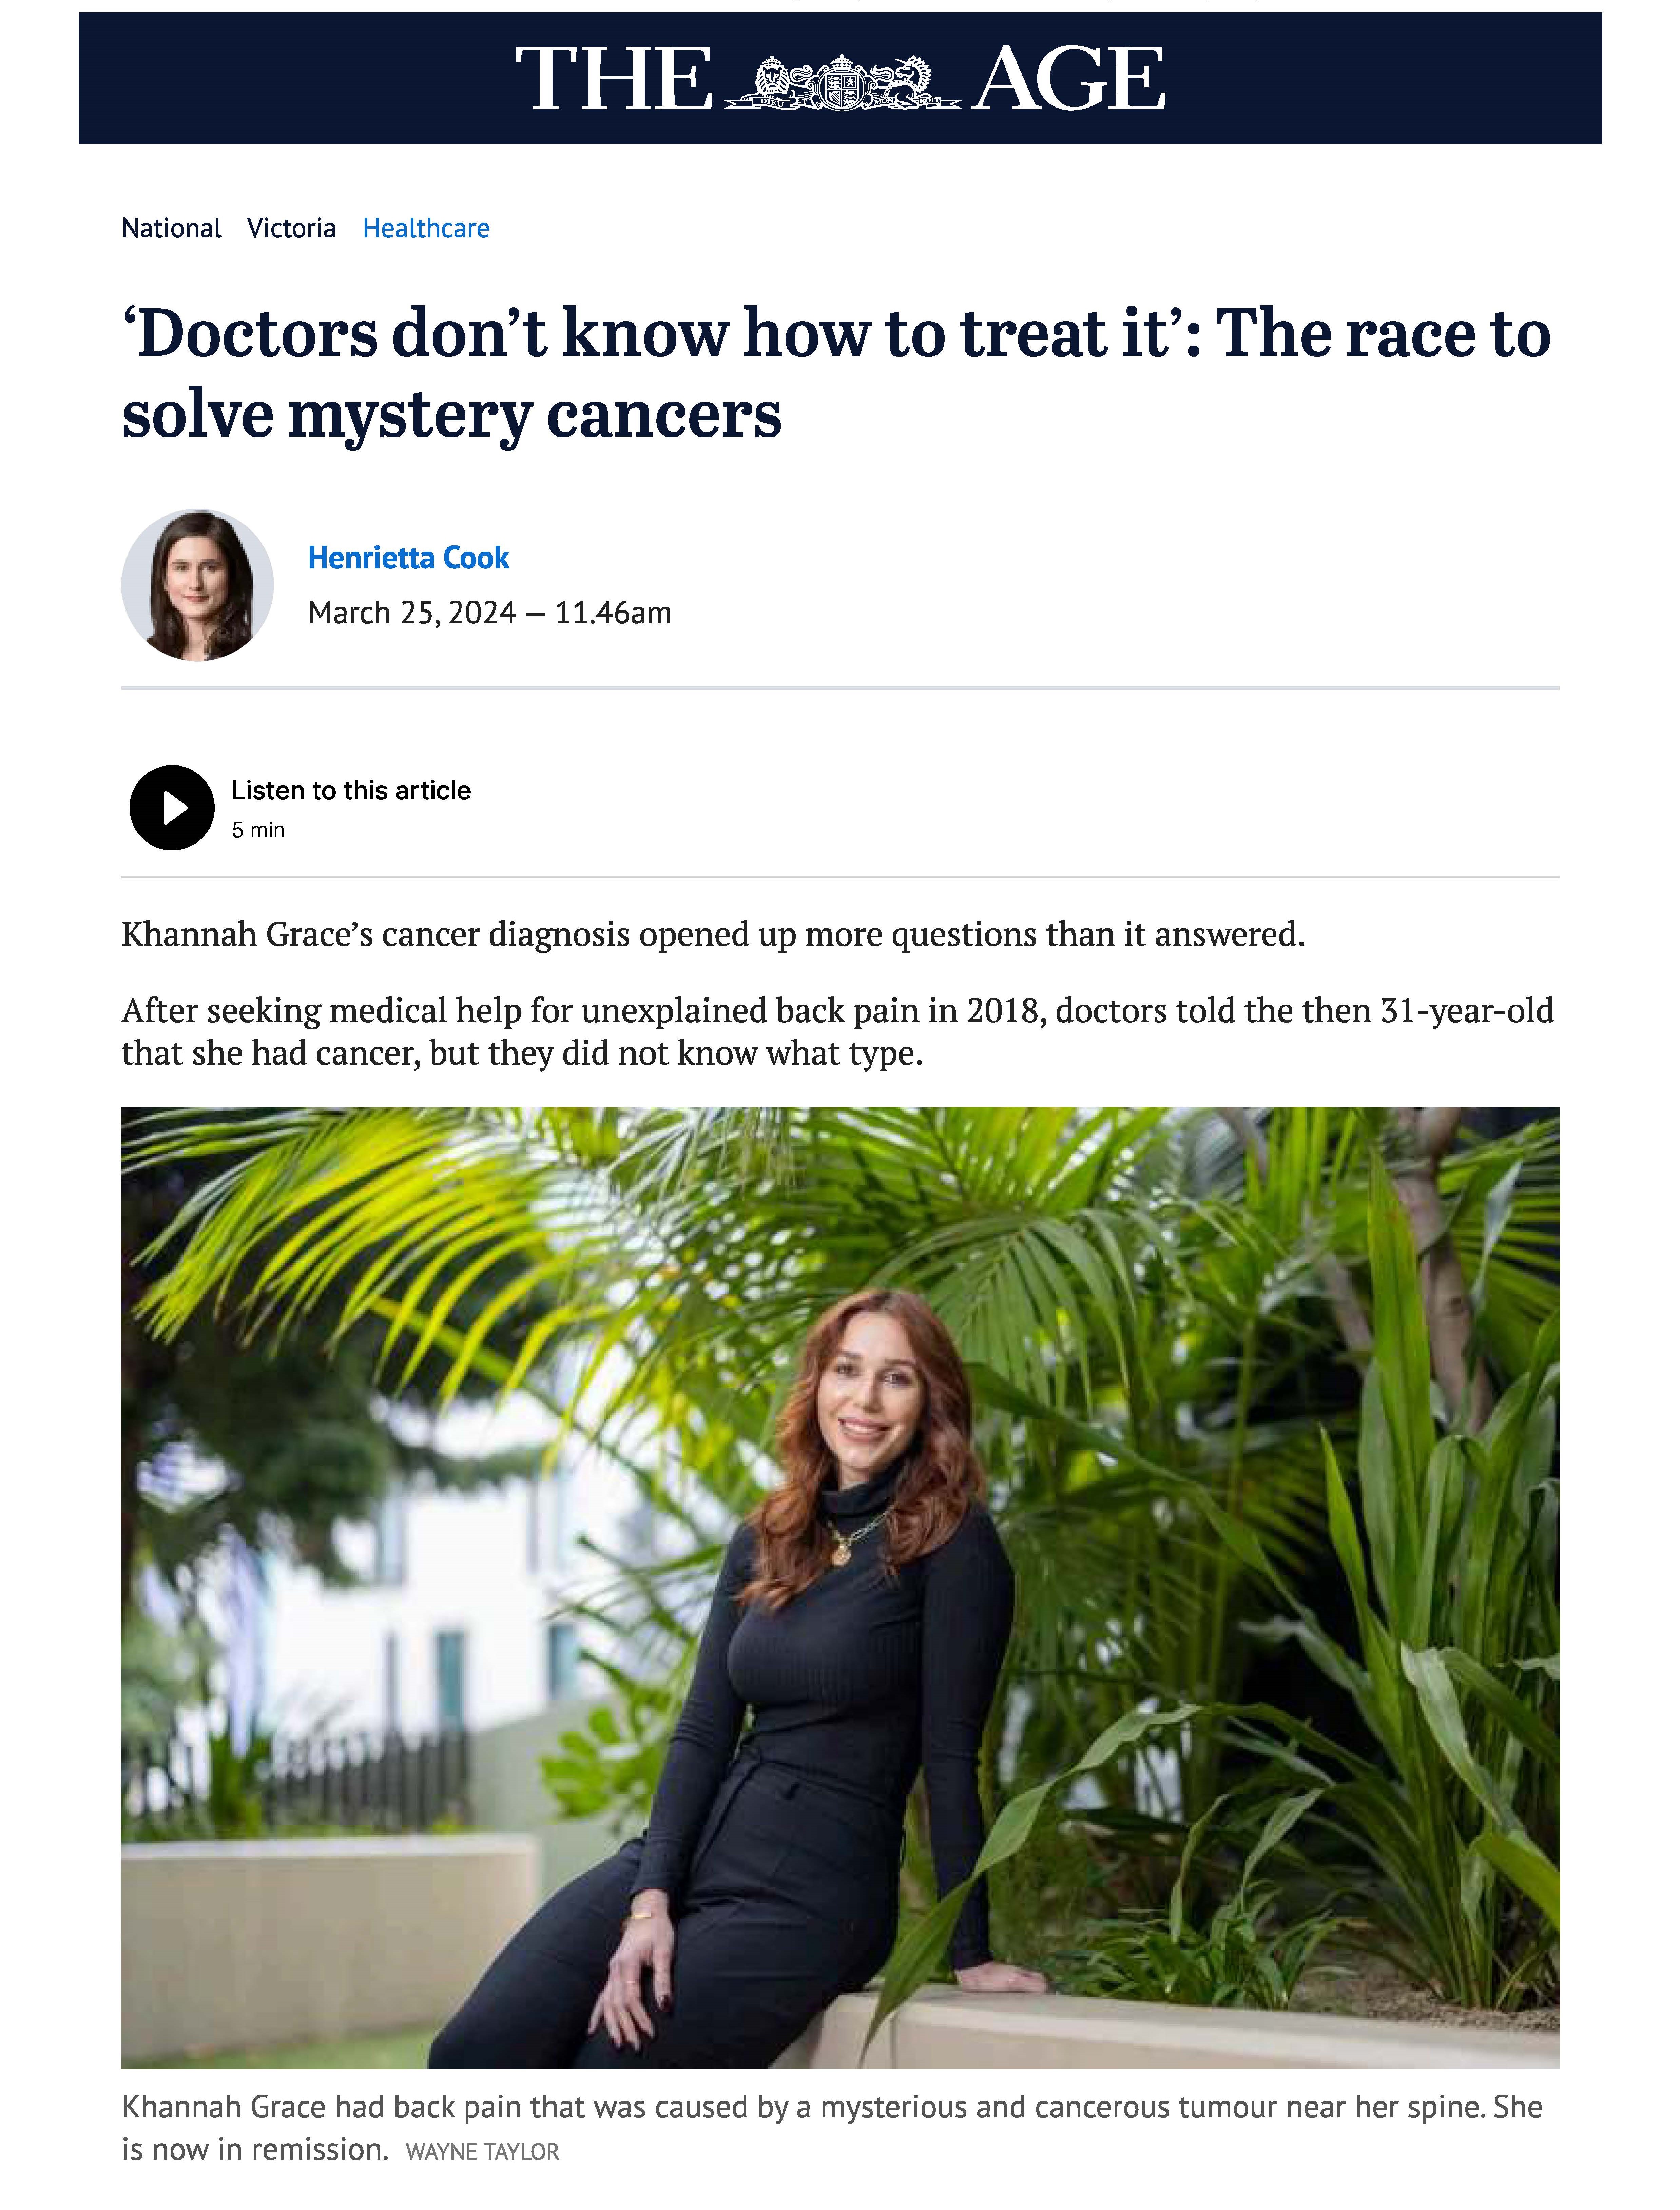Click the photo caption about the cancerous tumour

[832, 2127]
